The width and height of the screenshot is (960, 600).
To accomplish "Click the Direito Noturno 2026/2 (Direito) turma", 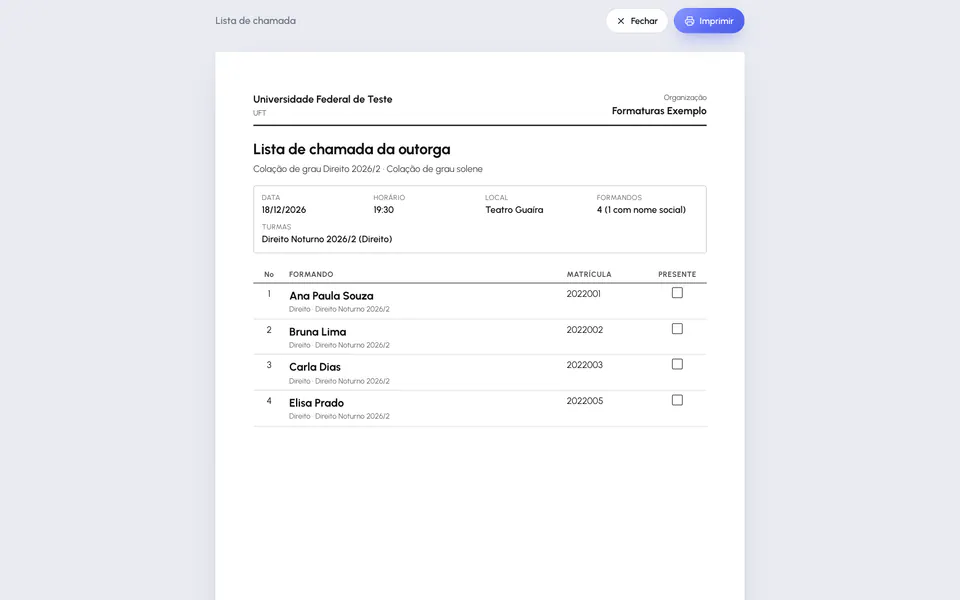I will pyautogui.click(x=327, y=239).
